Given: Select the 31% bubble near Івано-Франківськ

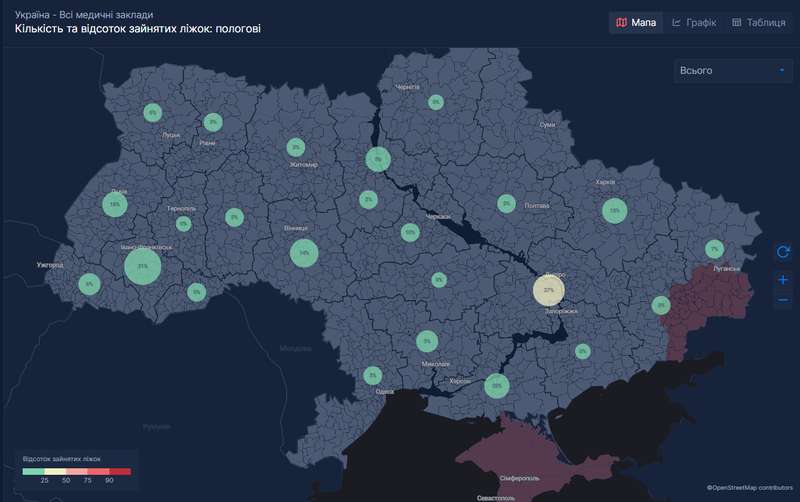Looking at the screenshot, I should (143, 266).
